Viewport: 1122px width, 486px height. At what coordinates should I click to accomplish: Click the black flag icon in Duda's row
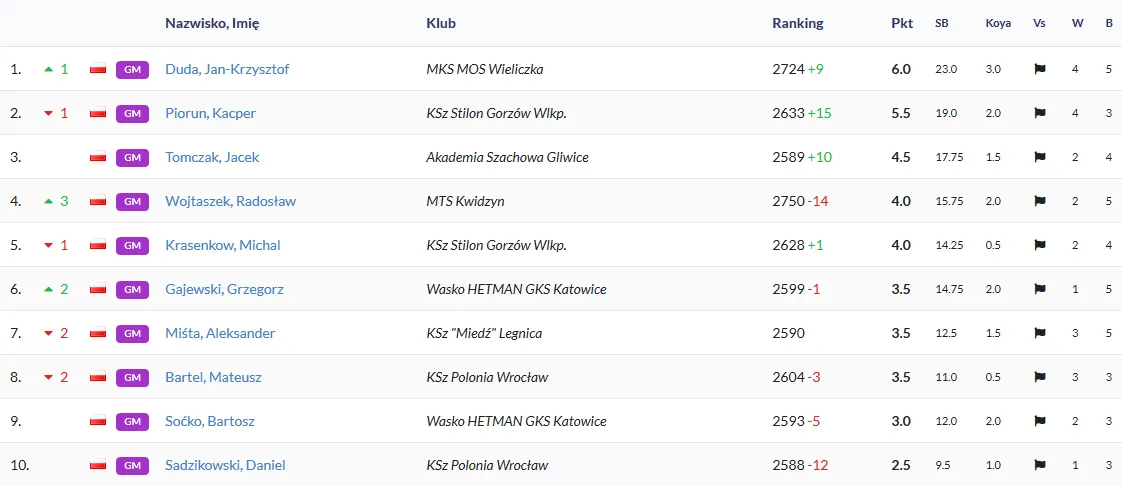click(x=1040, y=69)
